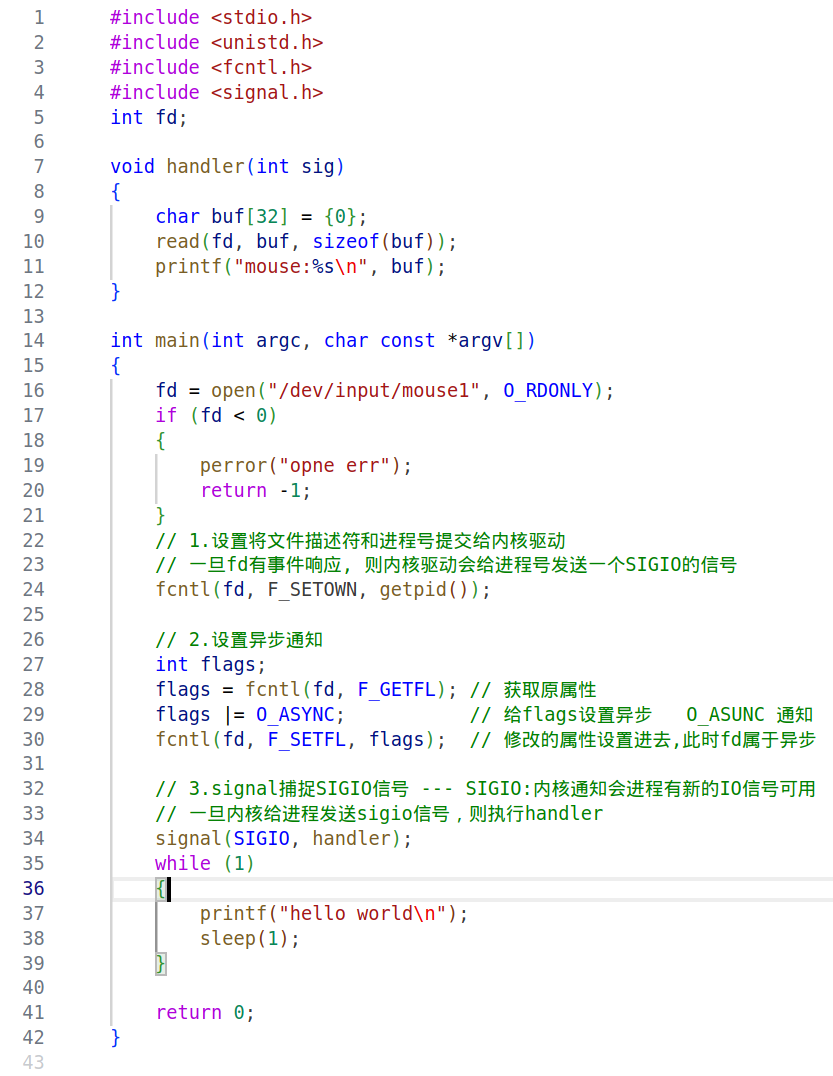Image resolution: width=833 pixels, height=1076 pixels.
Task: Click the 'return -1;' statement
Action: point(255,491)
